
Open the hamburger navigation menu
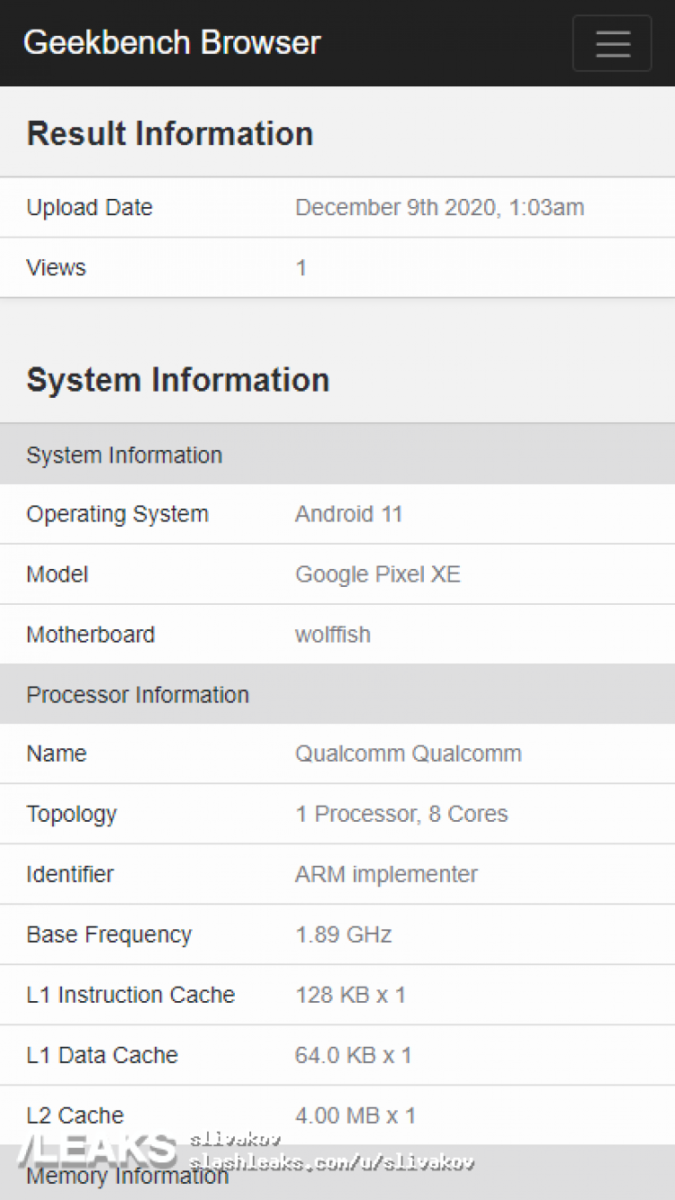coord(612,43)
